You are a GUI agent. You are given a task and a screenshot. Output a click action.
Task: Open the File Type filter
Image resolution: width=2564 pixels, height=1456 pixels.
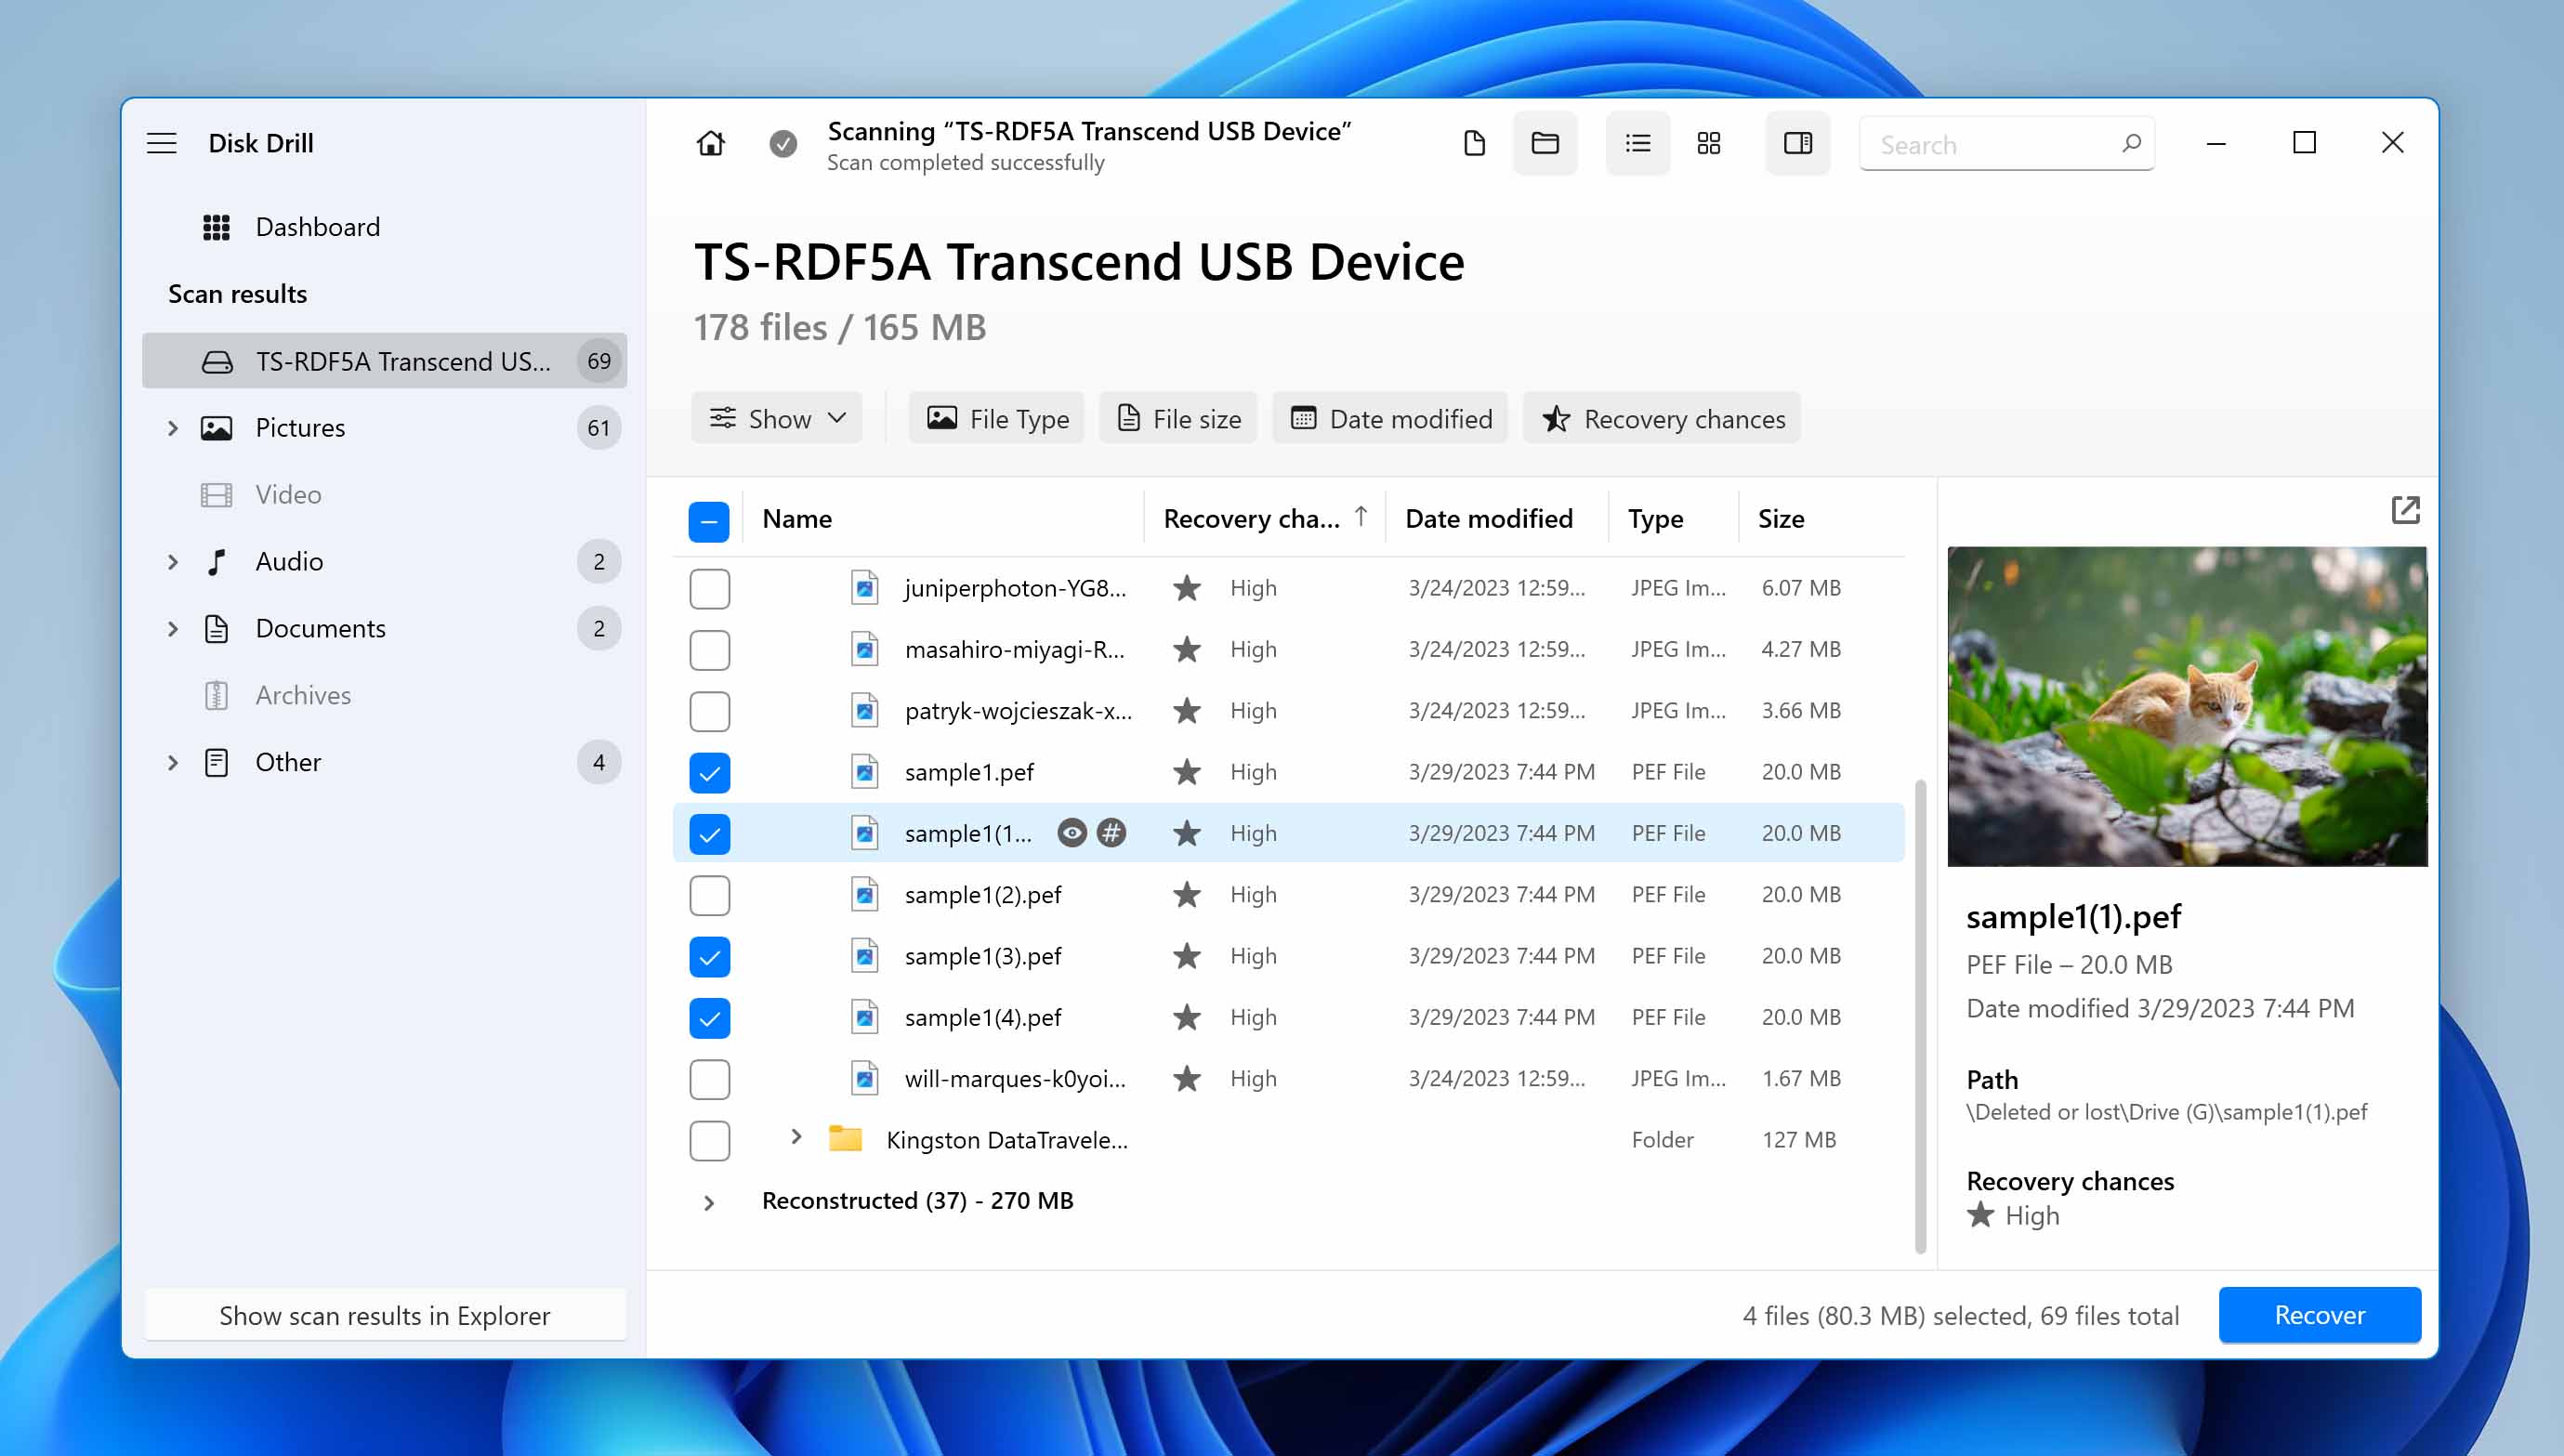[x=996, y=418]
